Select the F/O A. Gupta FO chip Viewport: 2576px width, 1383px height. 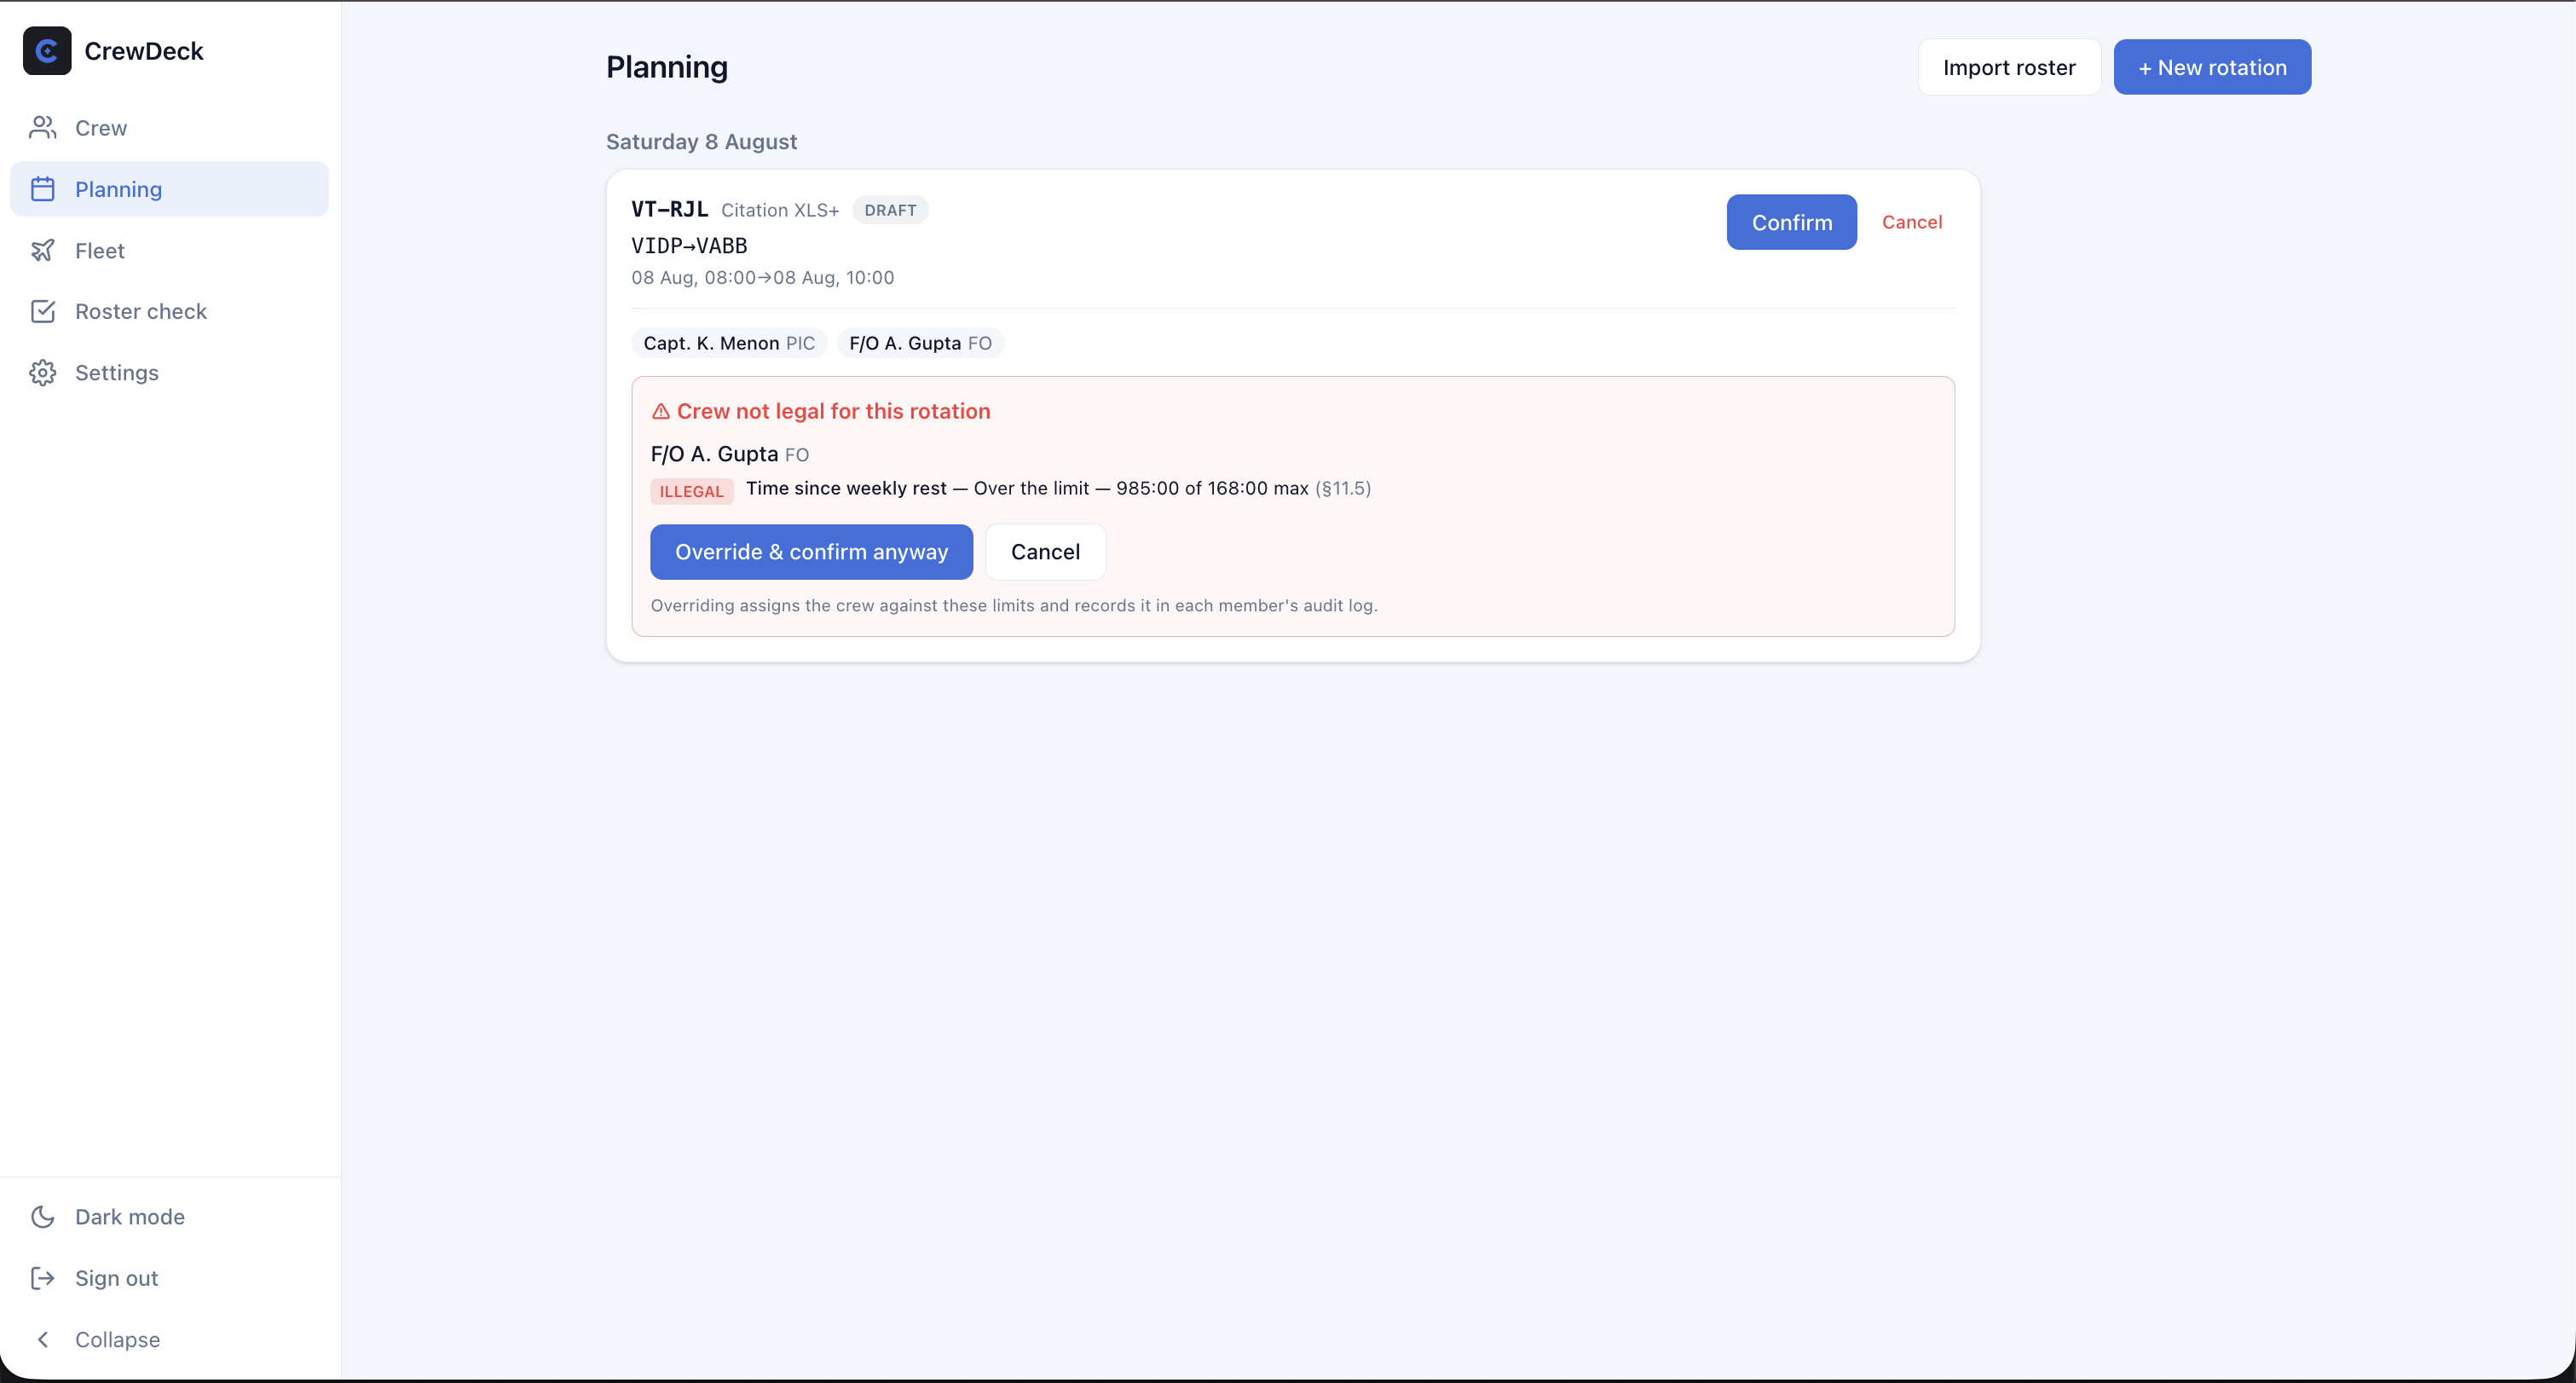pos(920,343)
